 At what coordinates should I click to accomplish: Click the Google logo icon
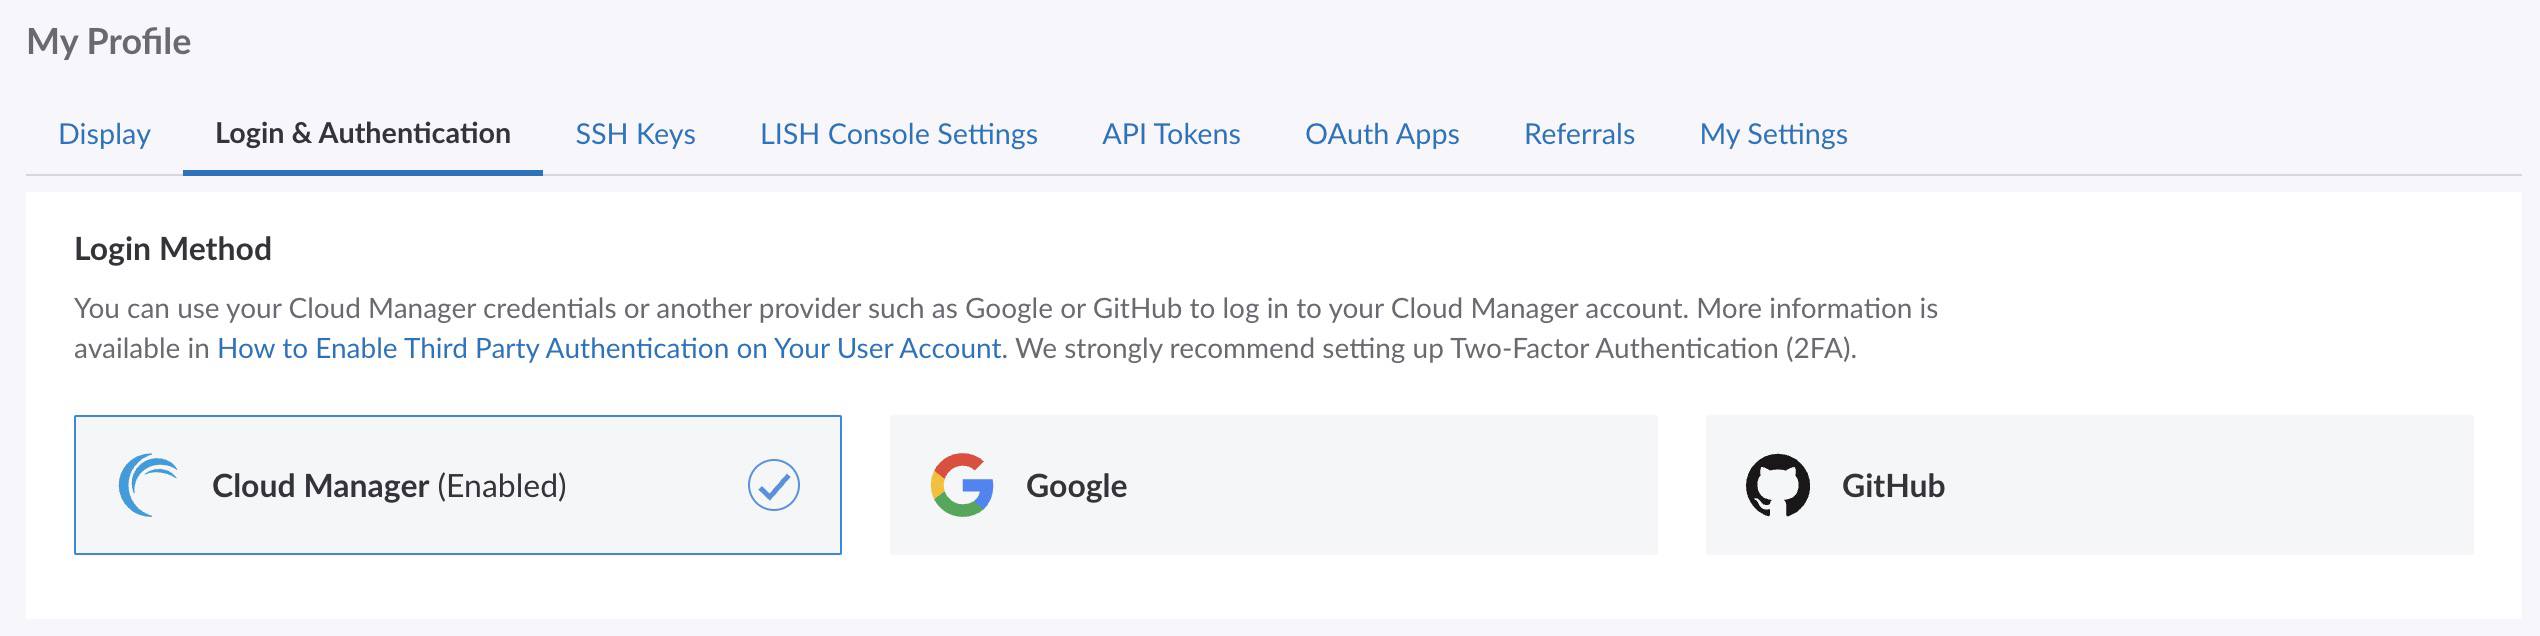(x=961, y=485)
